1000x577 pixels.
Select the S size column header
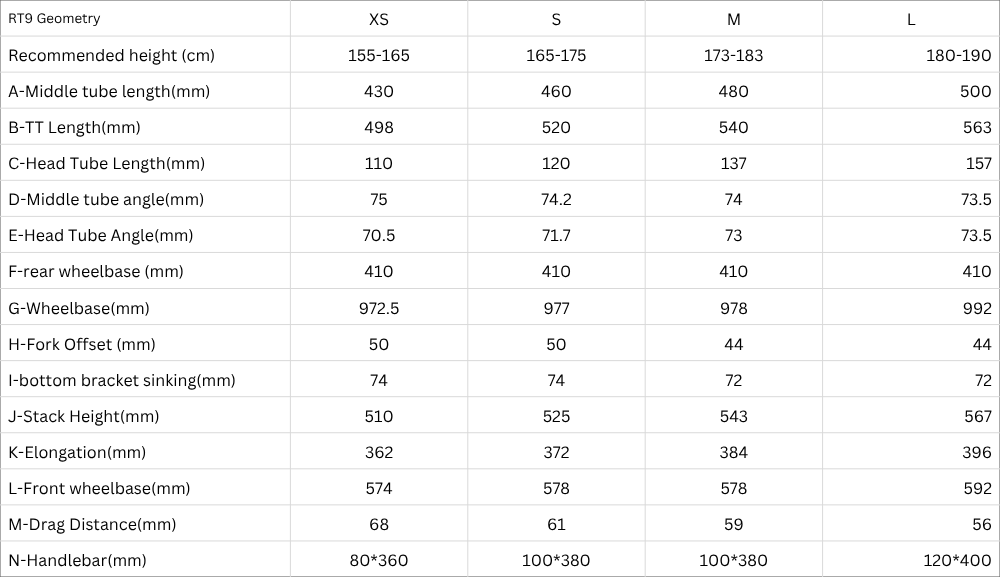[x=556, y=19]
